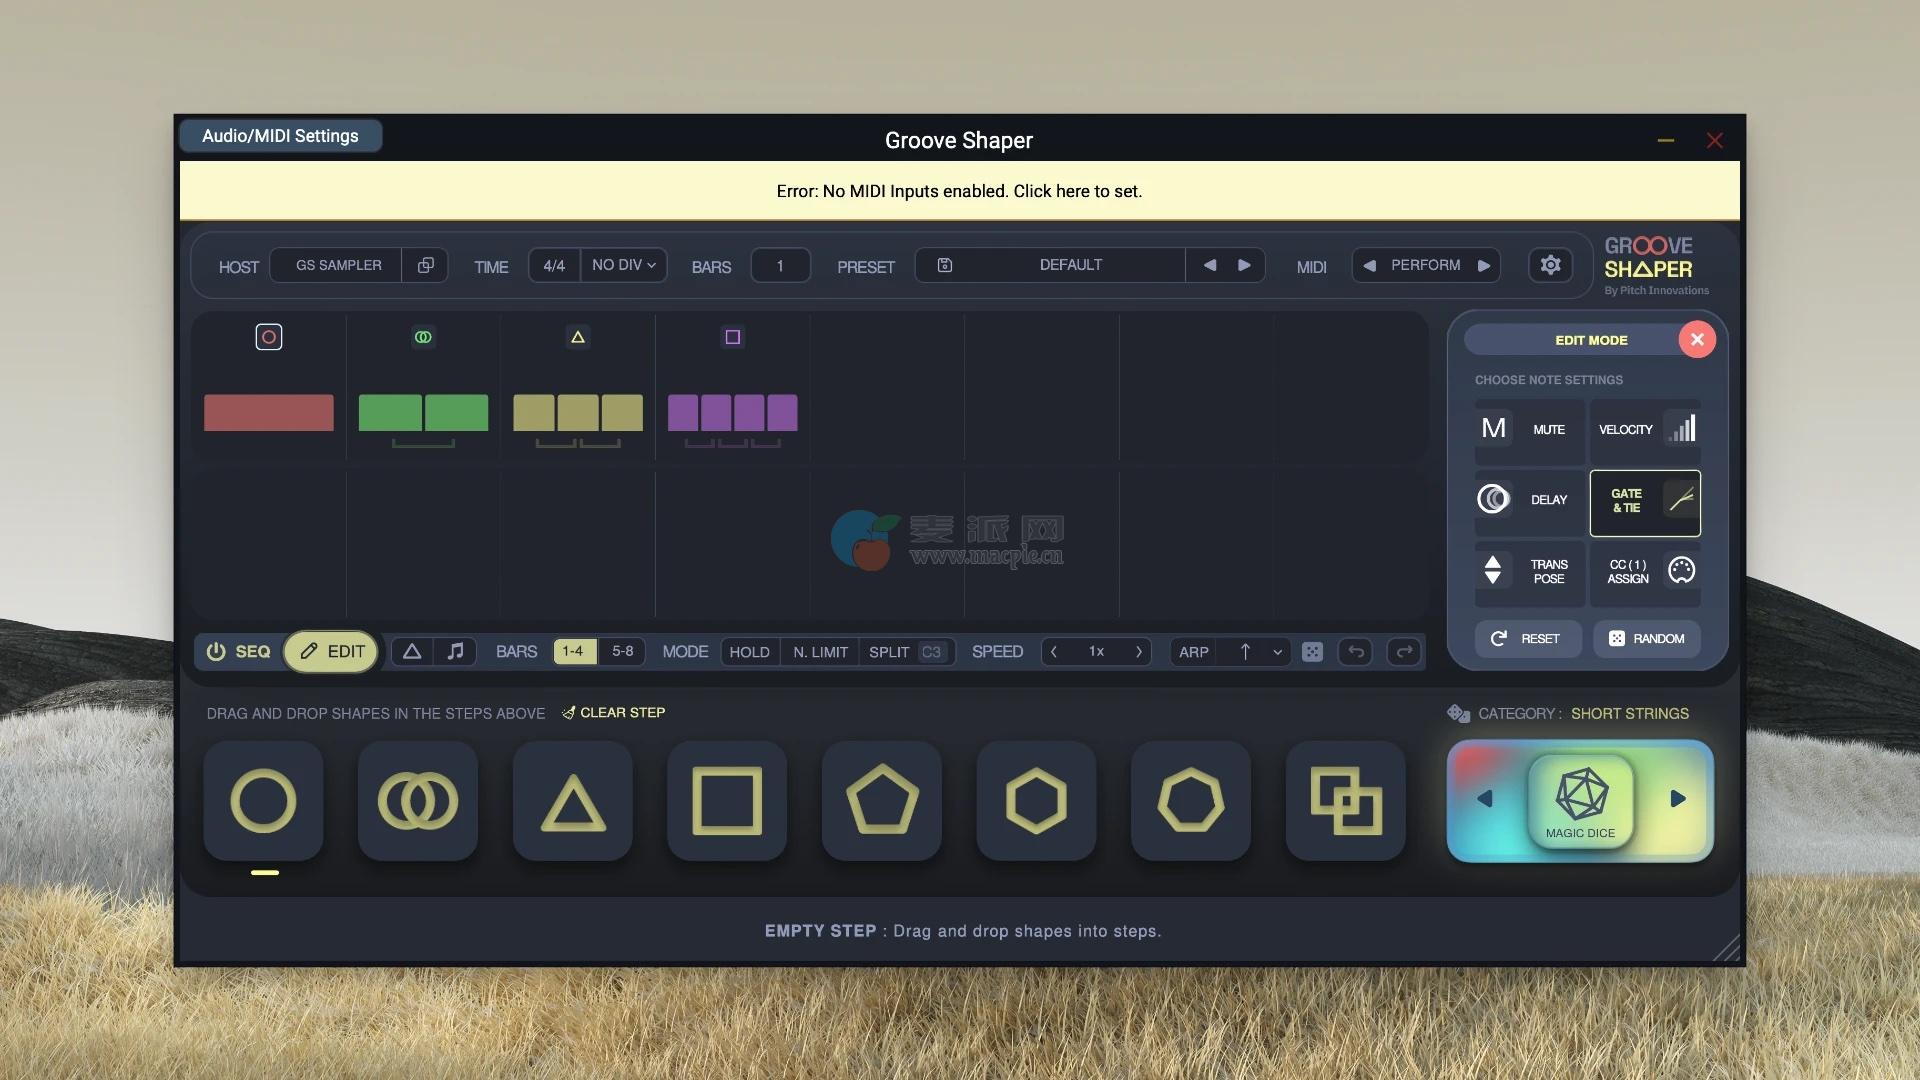The height and width of the screenshot is (1080, 1920).
Task: Click the music note view icon
Action: tap(455, 652)
